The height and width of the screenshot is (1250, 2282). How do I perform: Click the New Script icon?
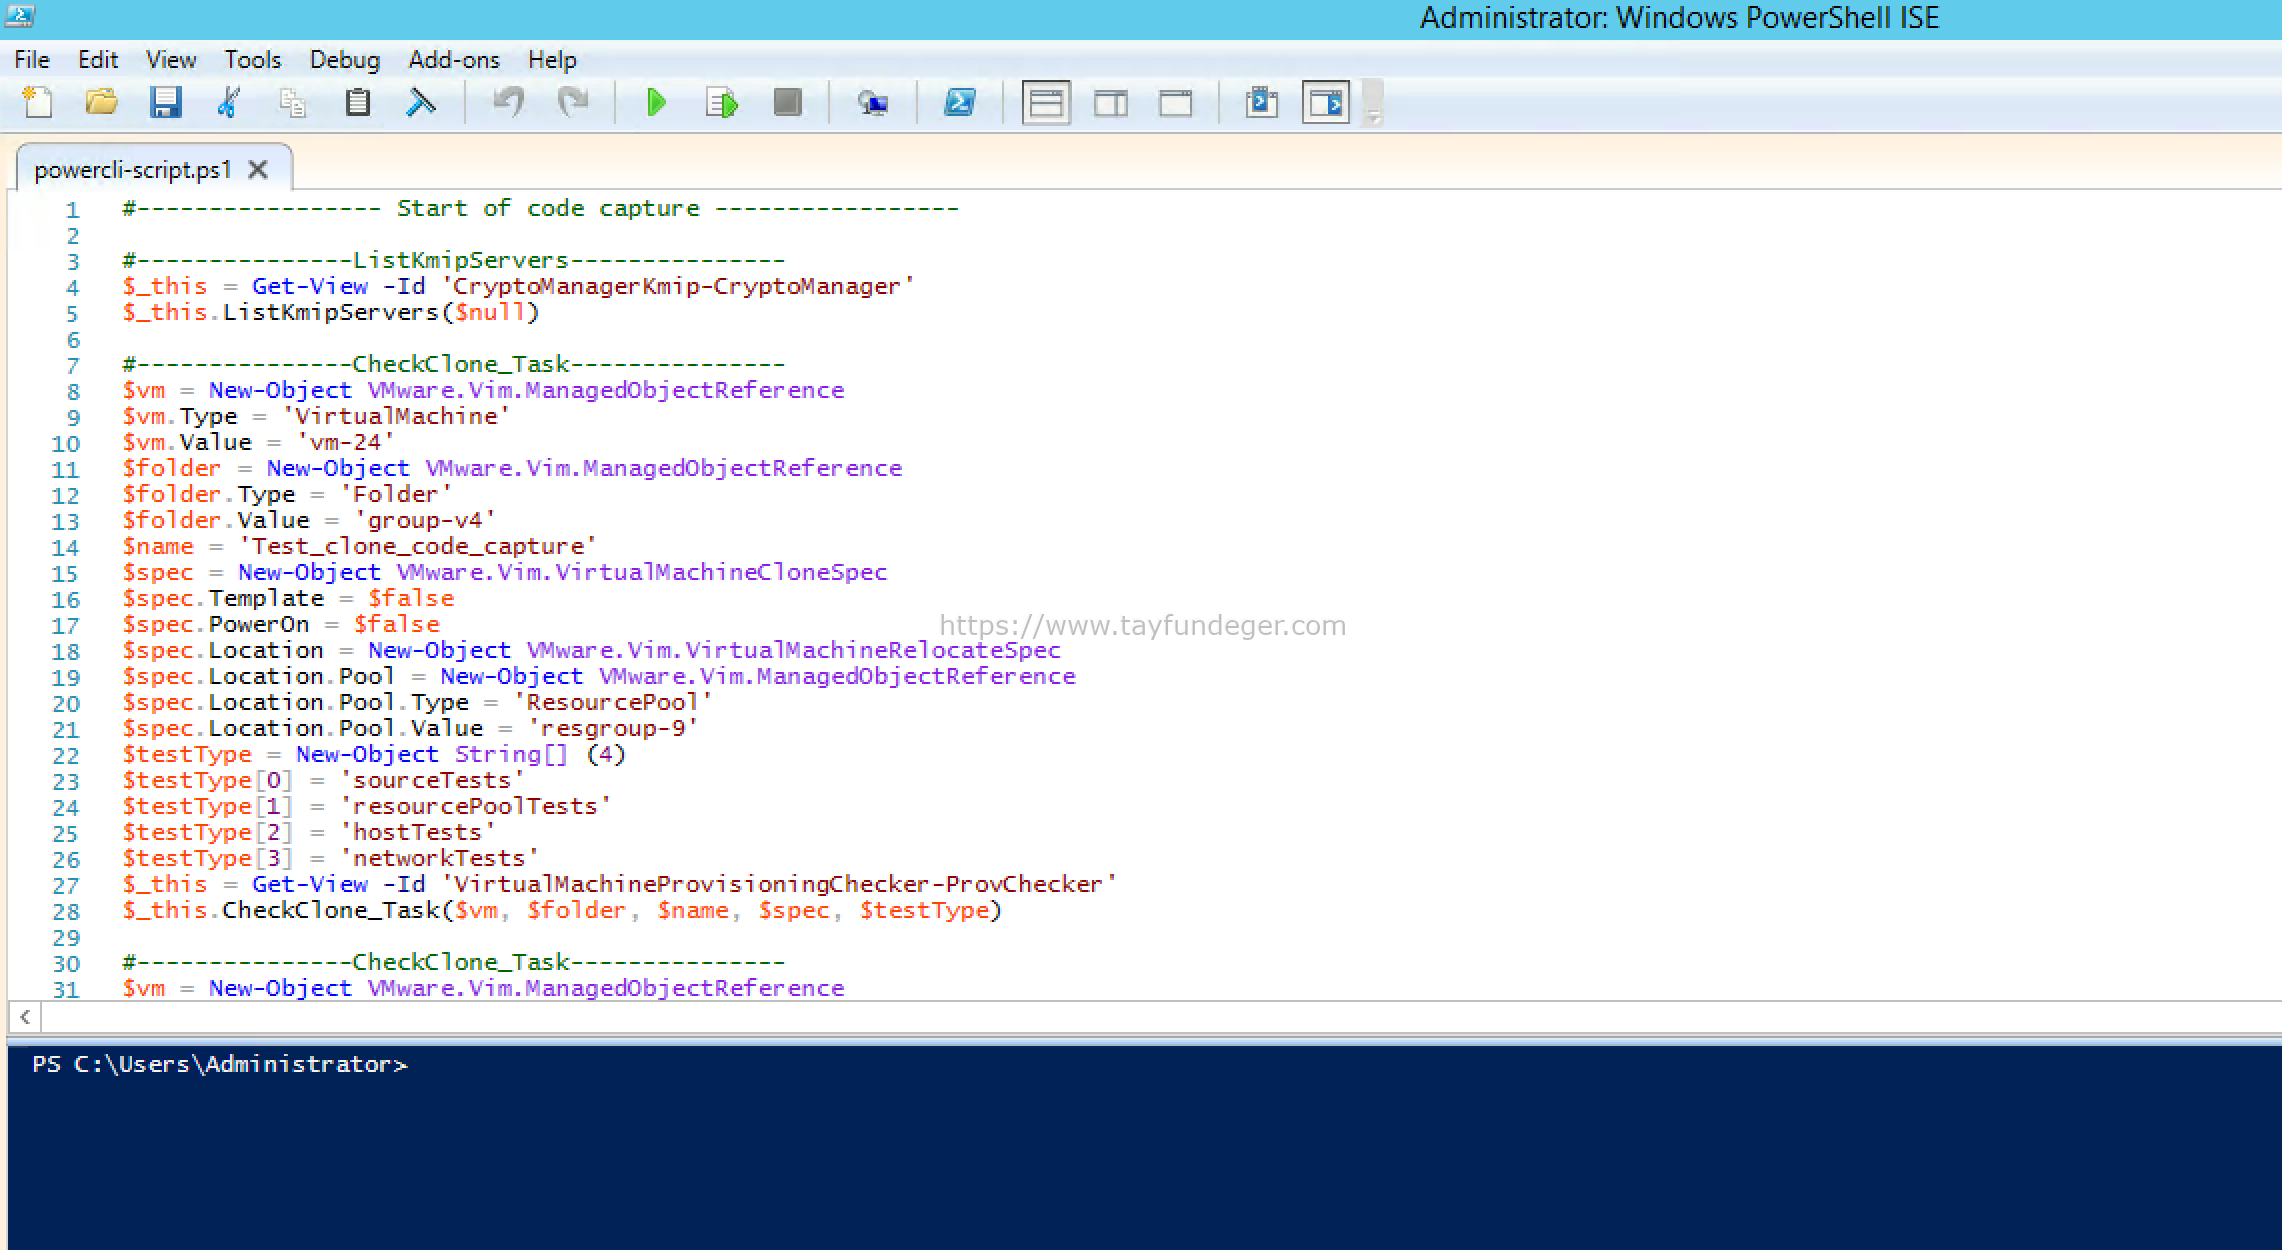pos(38,103)
